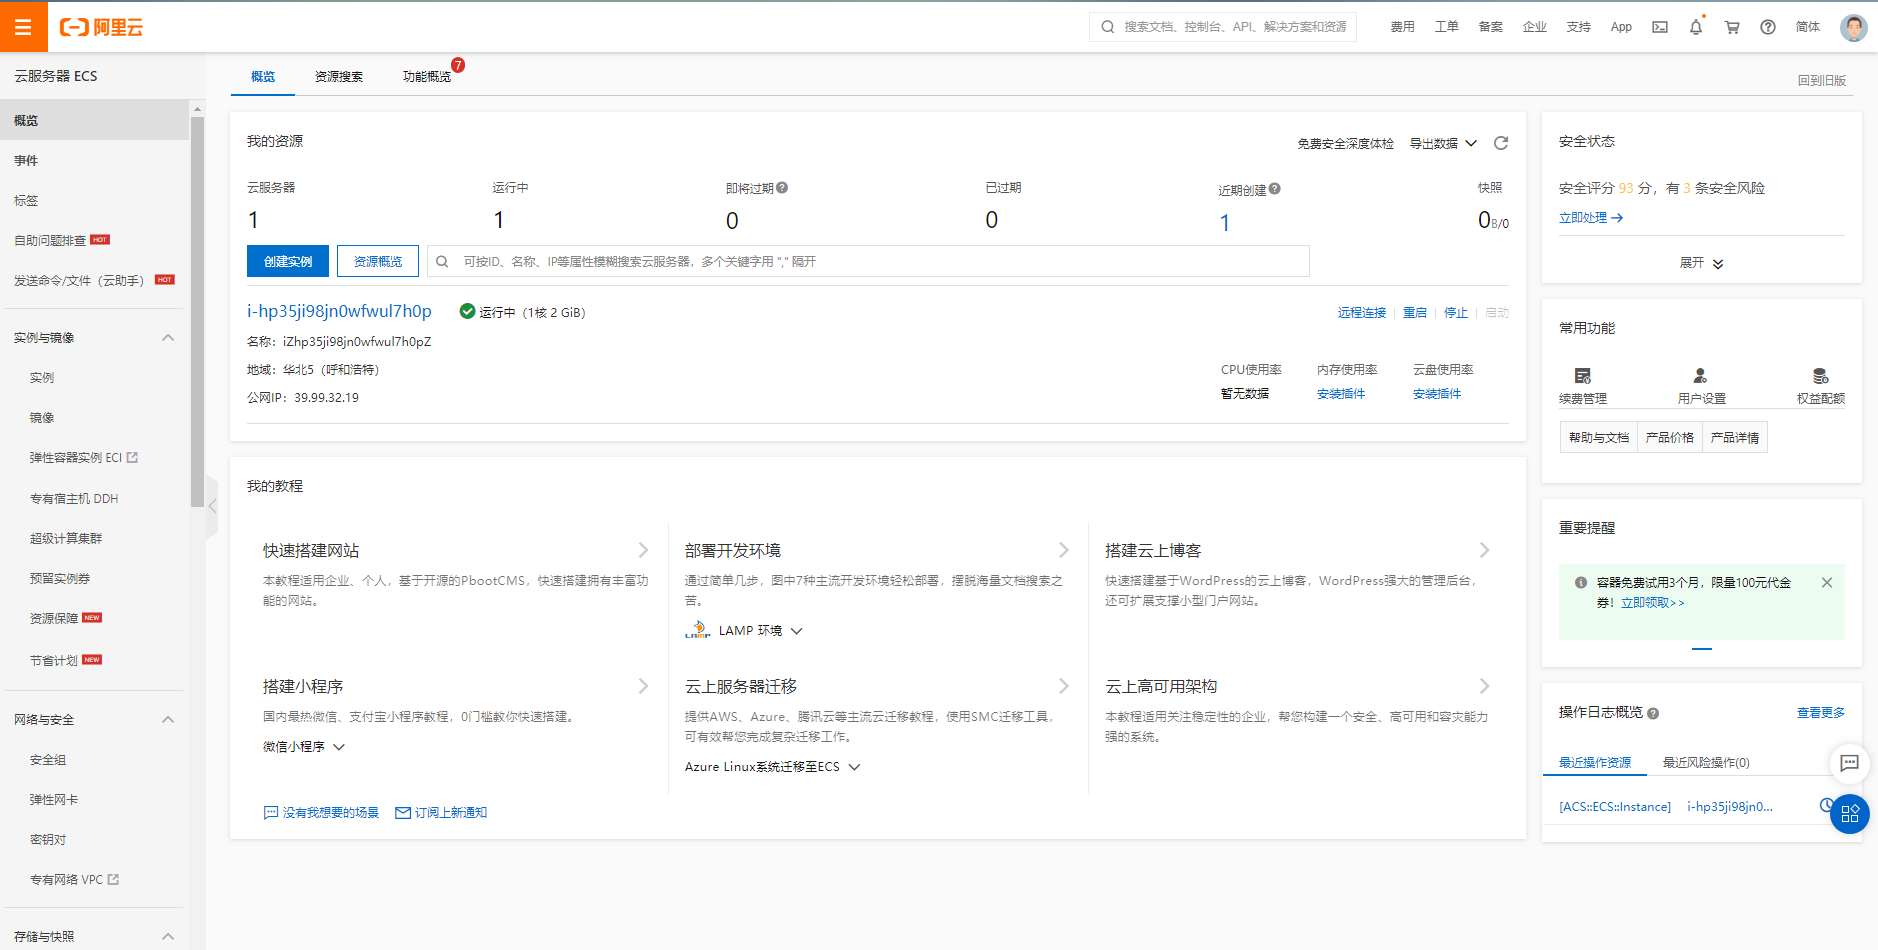Expand the 导出数据 dropdown

(x=1443, y=143)
